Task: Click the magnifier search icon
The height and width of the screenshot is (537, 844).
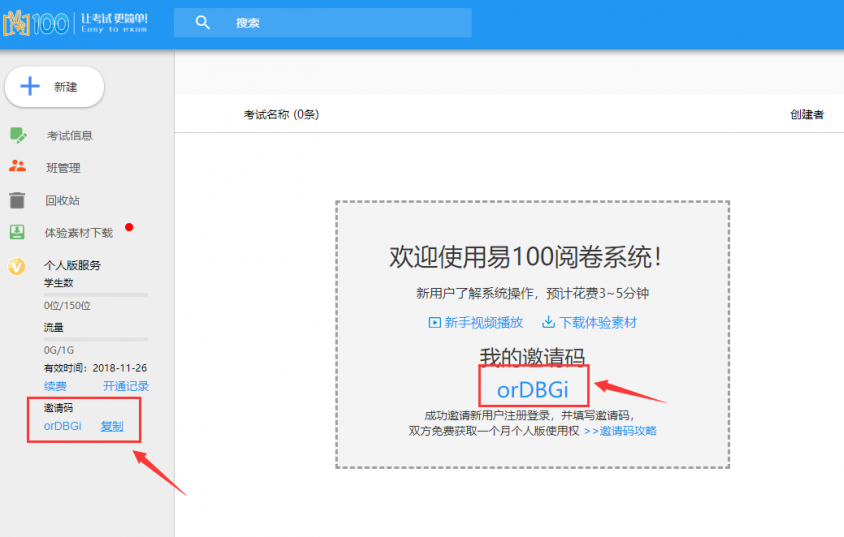Action: (x=203, y=22)
